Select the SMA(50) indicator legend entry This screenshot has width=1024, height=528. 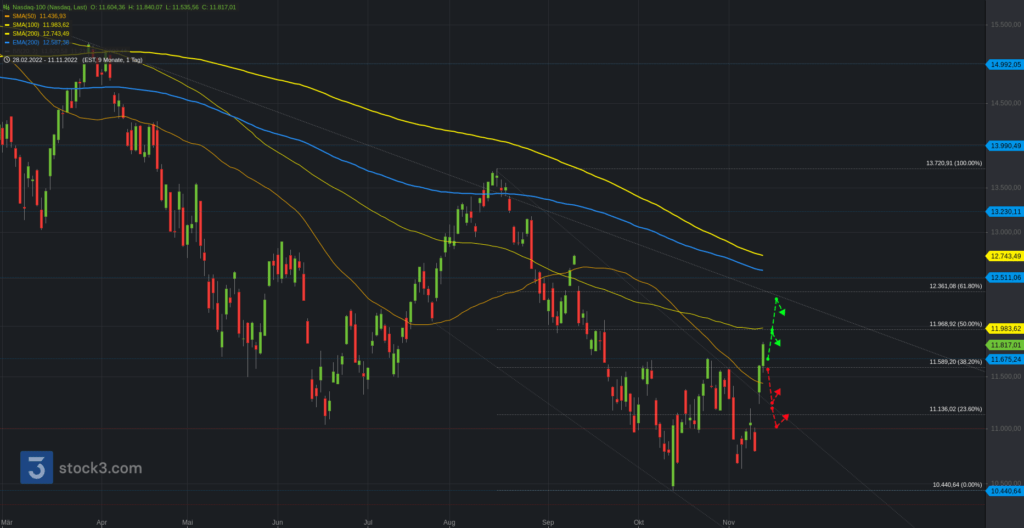40,16
